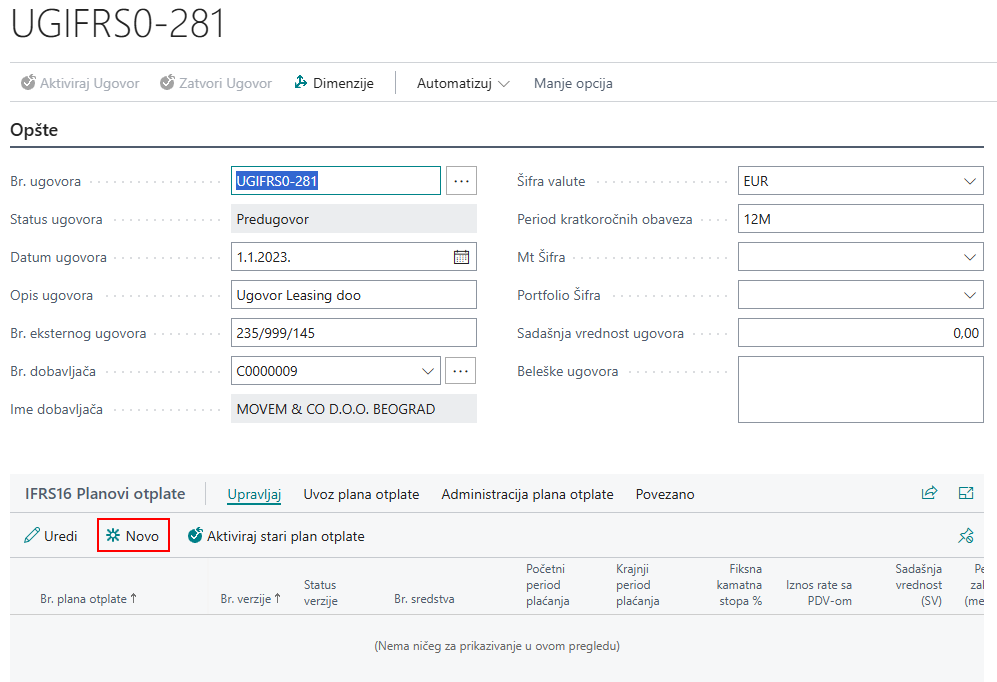Expand the Automatizuj dropdown menu

463,83
